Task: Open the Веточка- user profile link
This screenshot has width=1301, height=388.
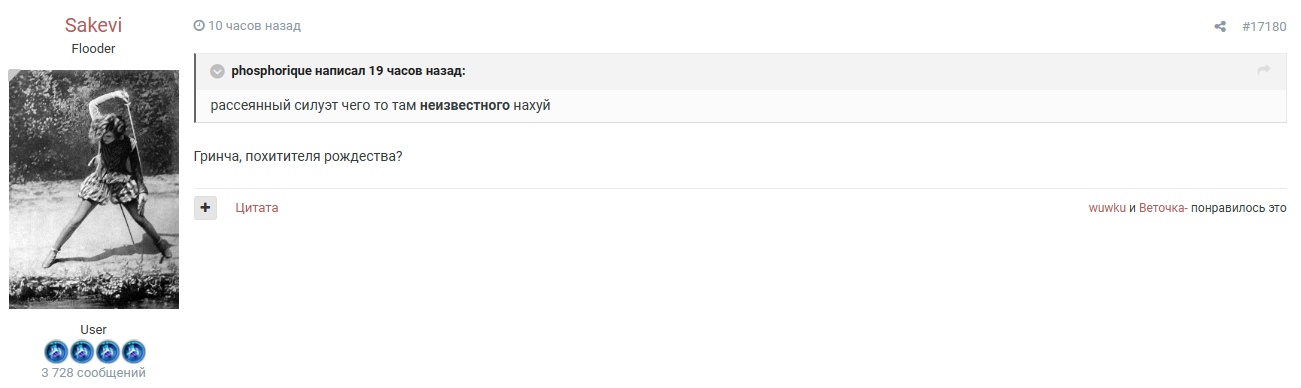Action: coord(1163,208)
